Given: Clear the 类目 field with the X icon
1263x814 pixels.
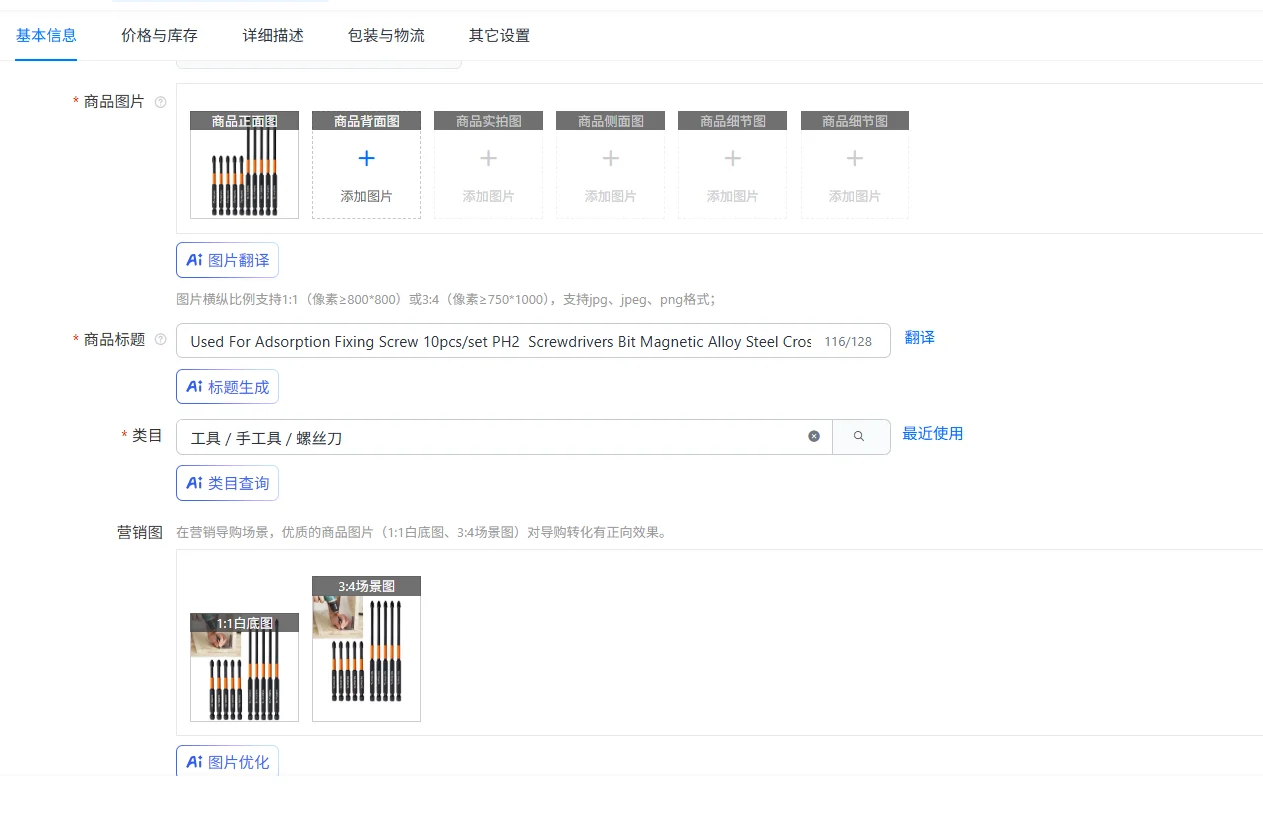Looking at the screenshot, I should pos(814,436).
